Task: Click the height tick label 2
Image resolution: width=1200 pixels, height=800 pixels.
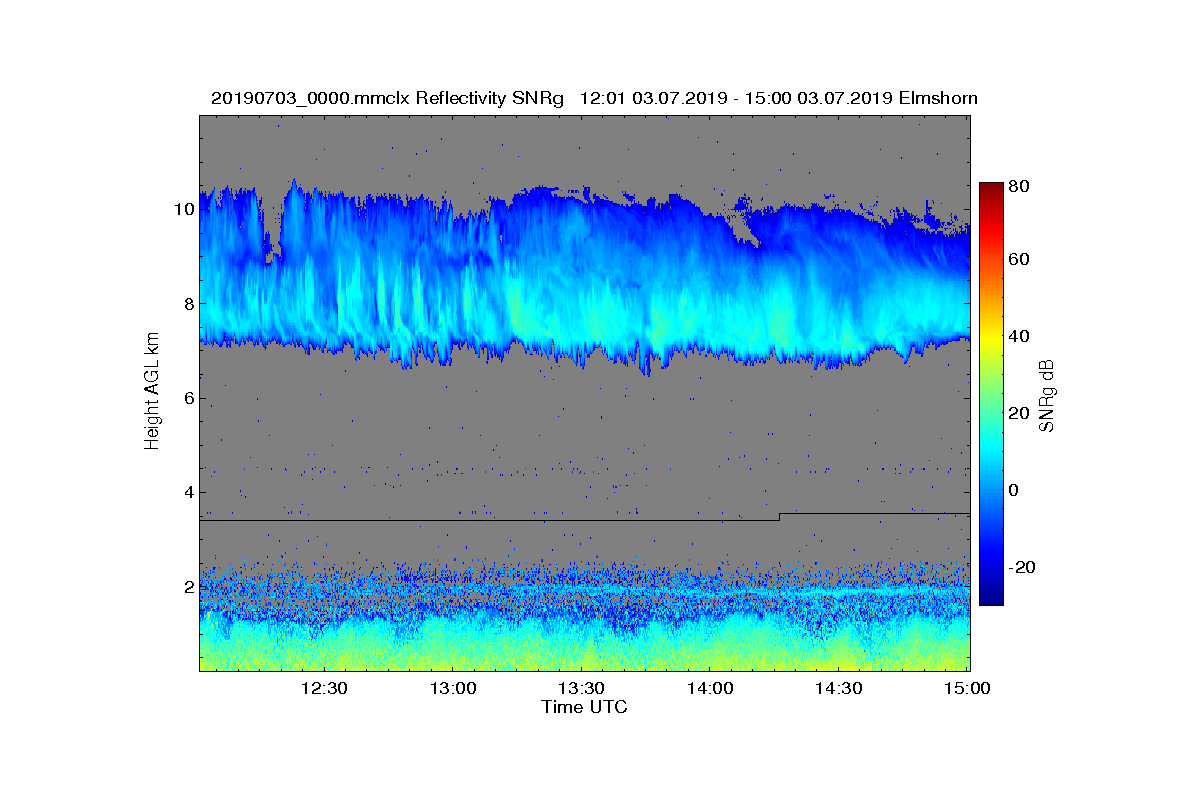Action: click(x=189, y=586)
